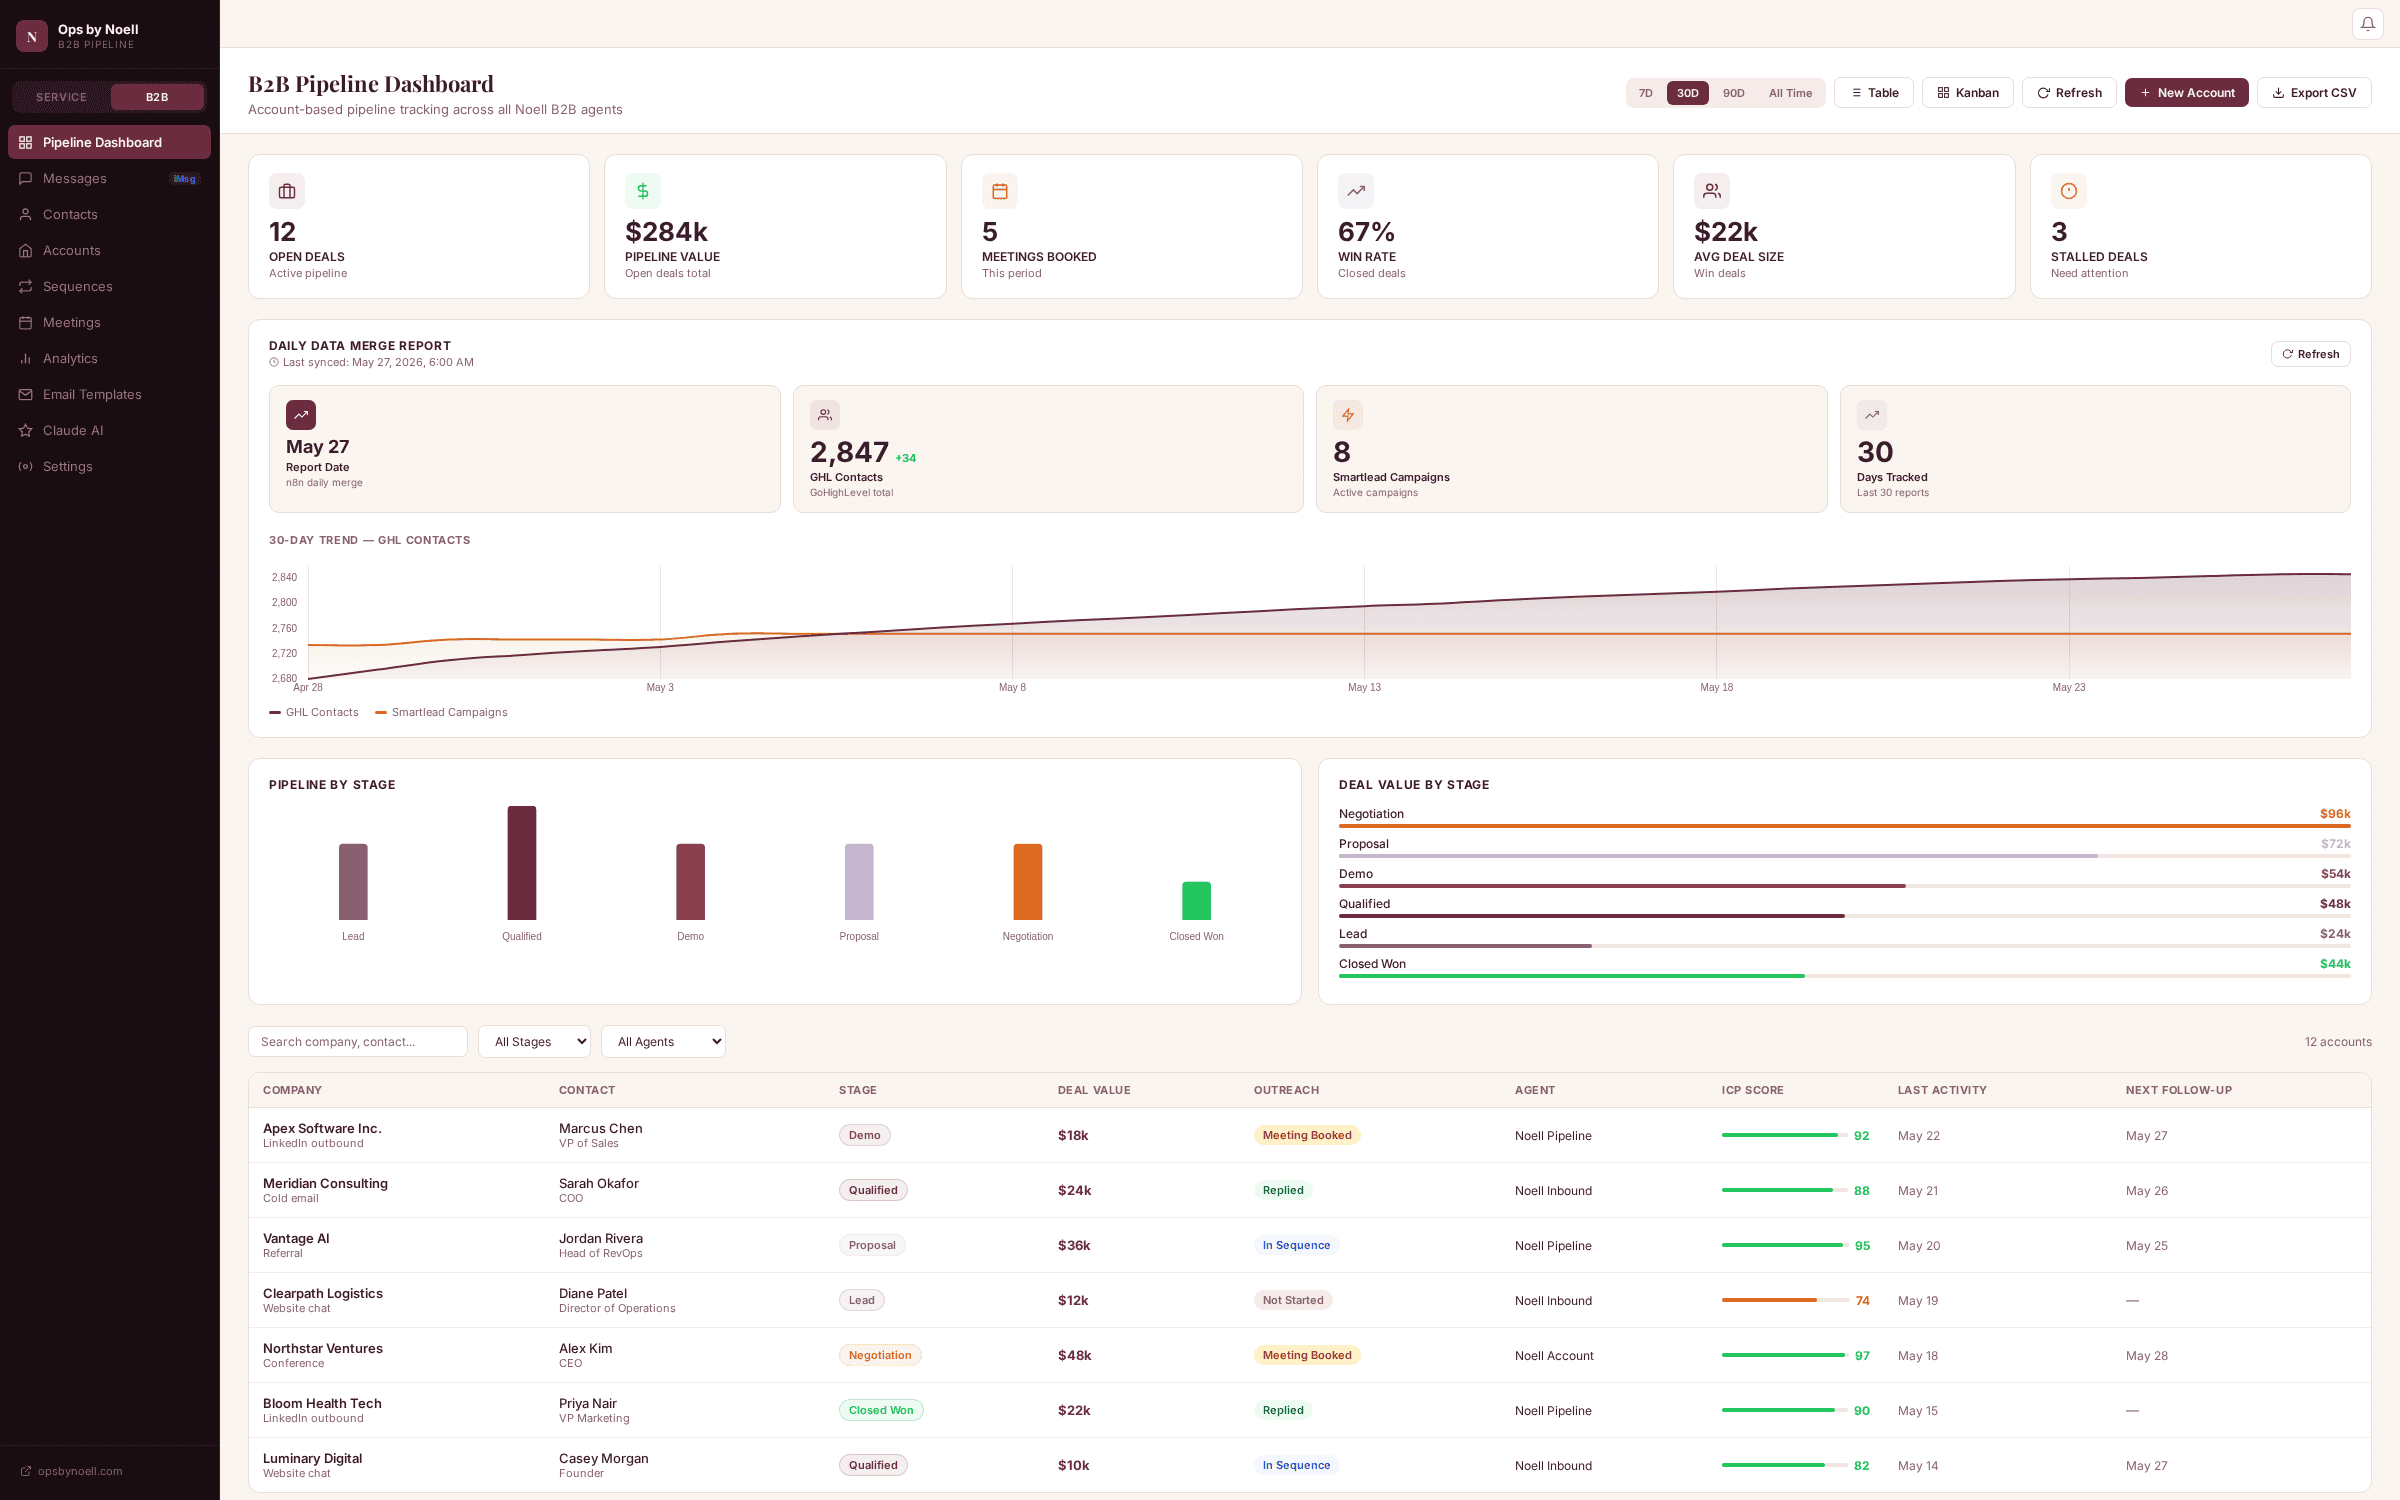This screenshot has height=1500, width=2400.
Task: Open the Messages page
Action: click(109, 178)
